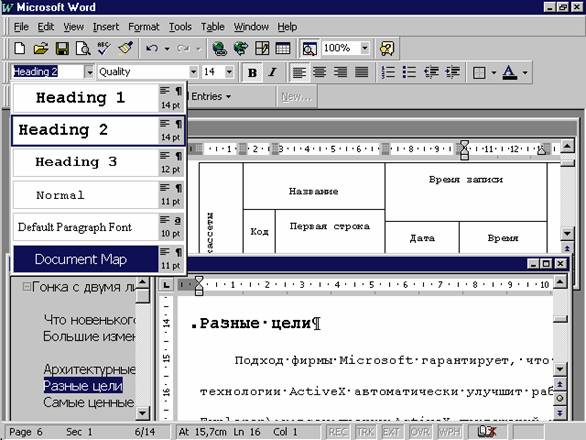Open the font size 14 dropdown
Screen dimensions: 586x440
[x=229, y=72]
